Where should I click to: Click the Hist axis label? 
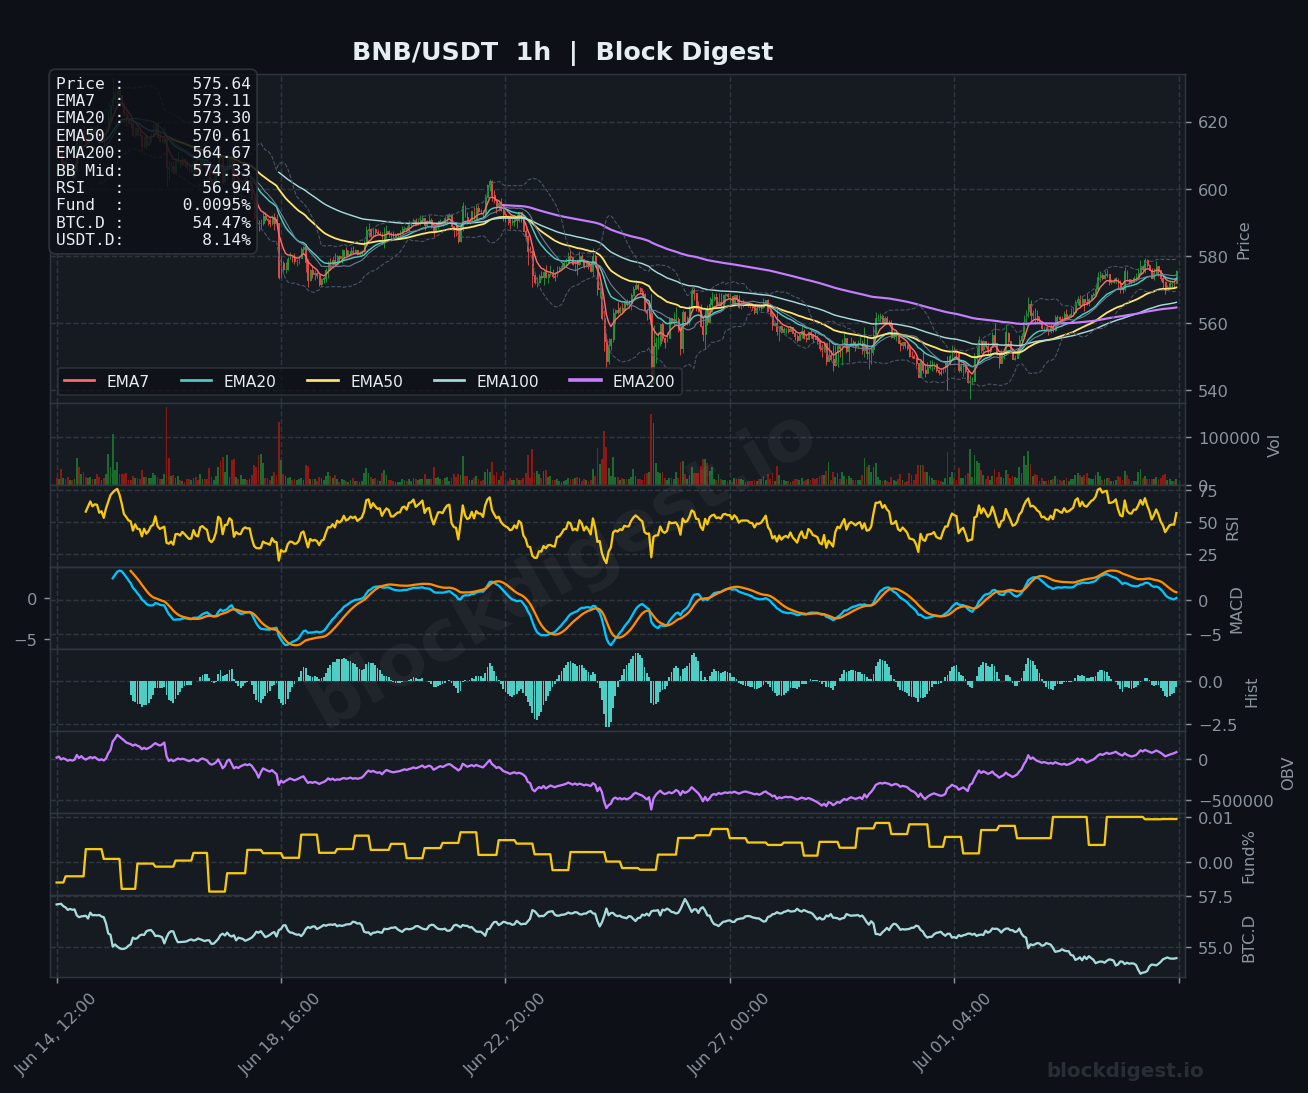coord(1252,693)
